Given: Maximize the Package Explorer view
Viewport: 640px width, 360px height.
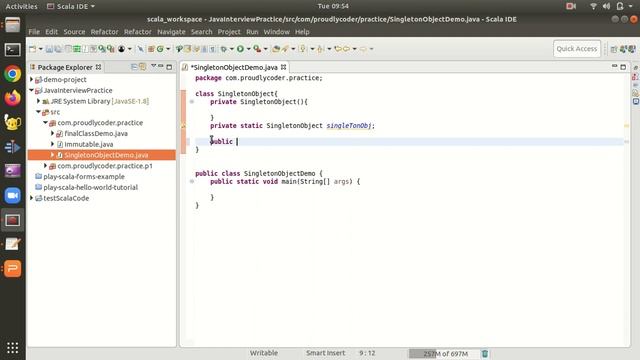Looking at the screenshot, I should pyautogui.click(x=169, y=67).
